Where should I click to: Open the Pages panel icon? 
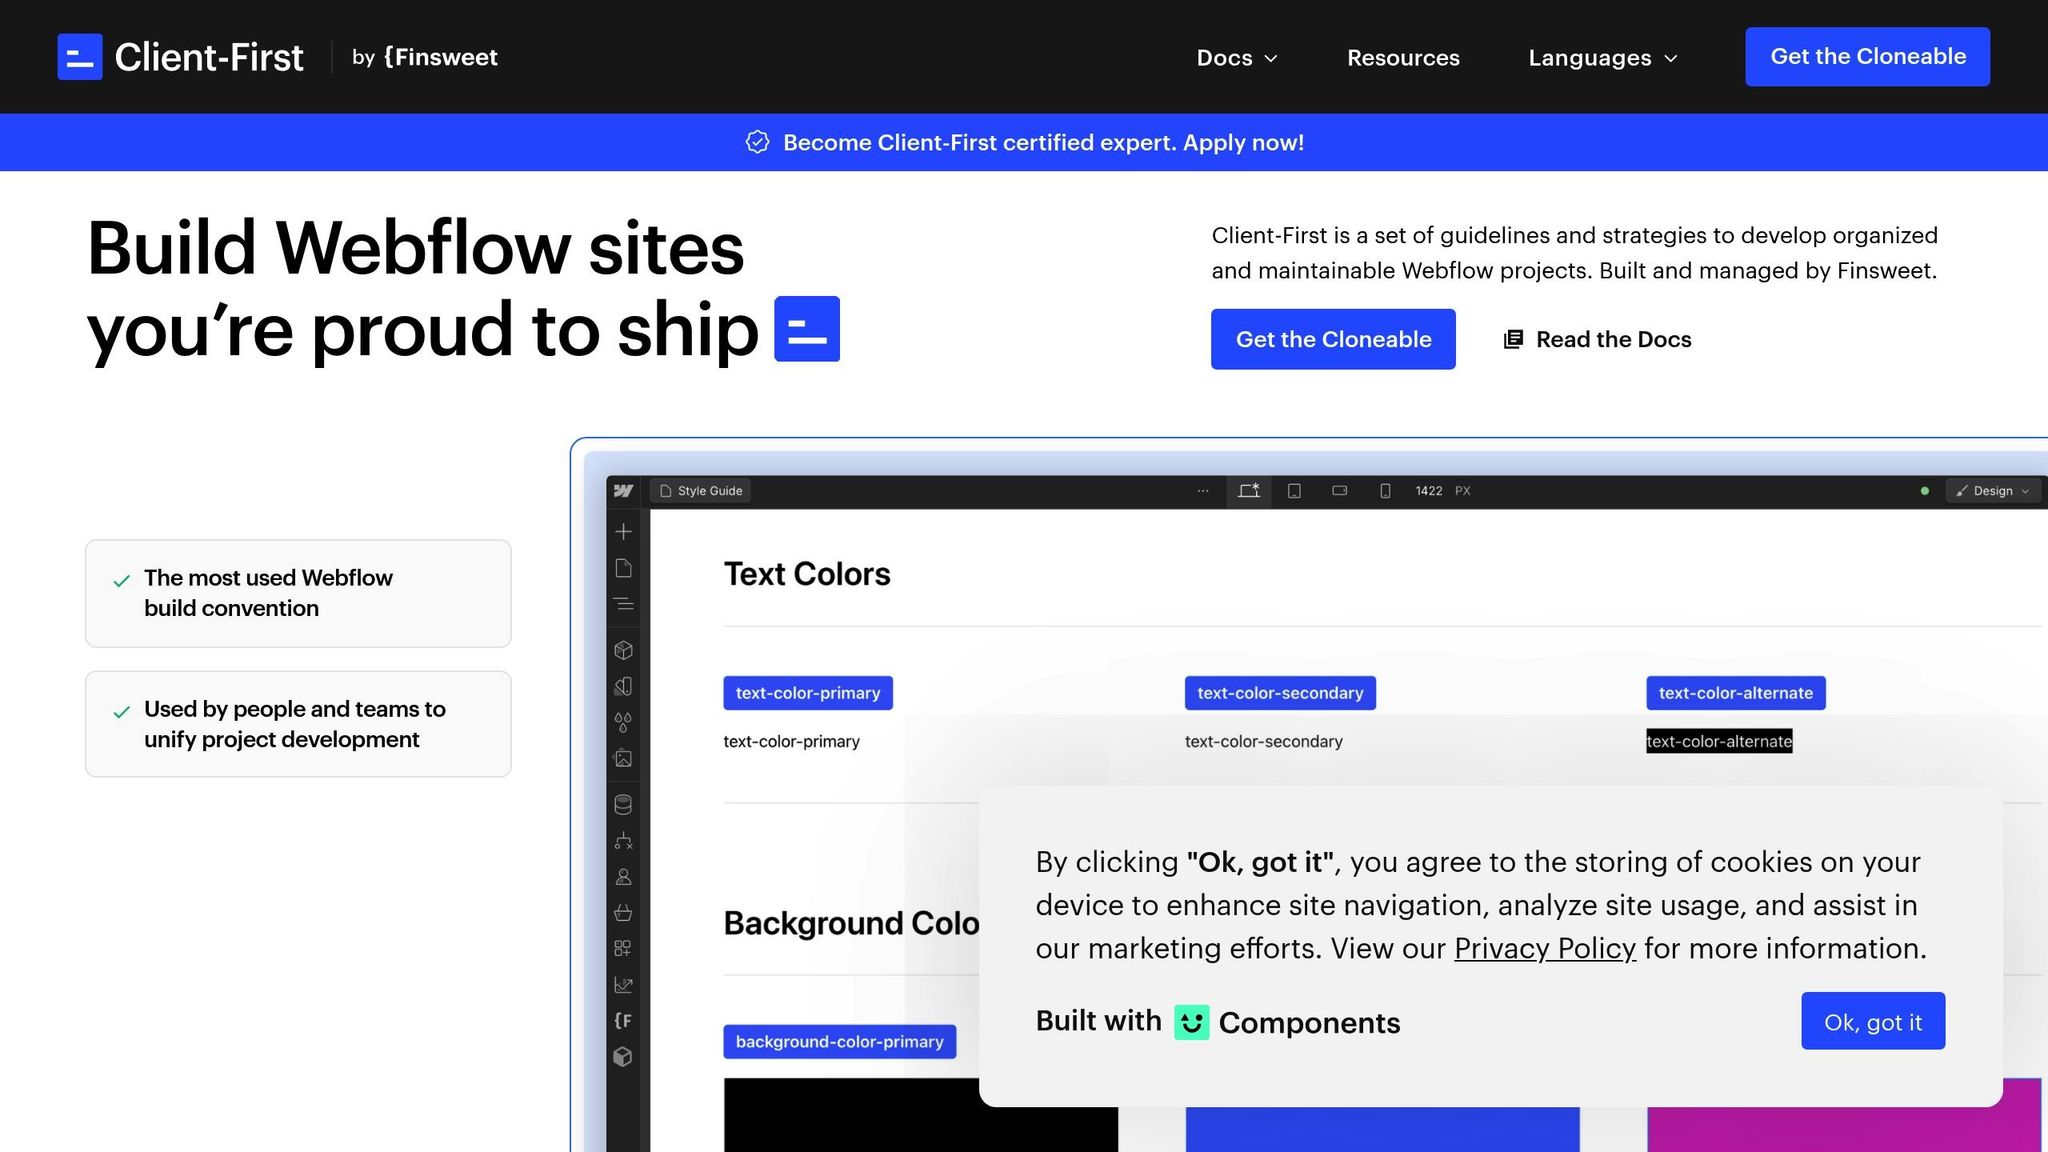point(623,568)
